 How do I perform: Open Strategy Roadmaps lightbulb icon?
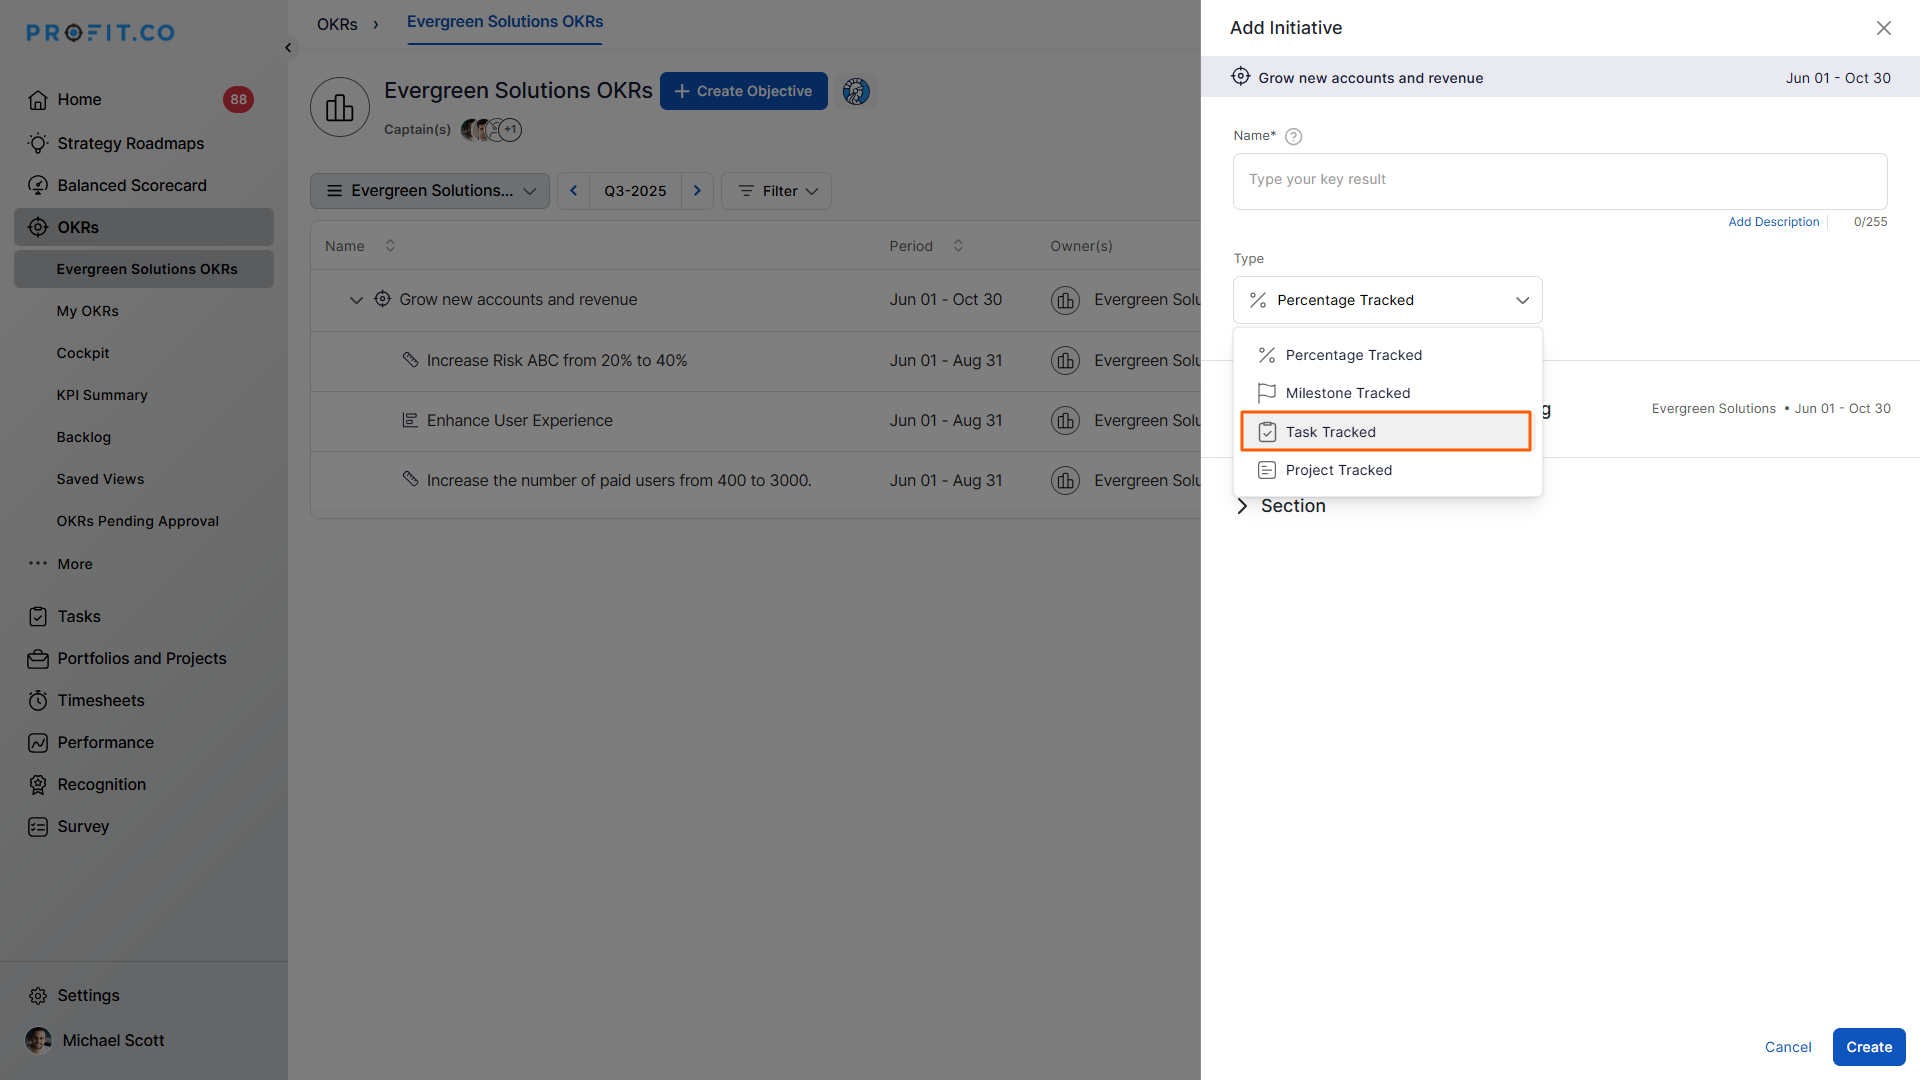click(x=38, y=143)
